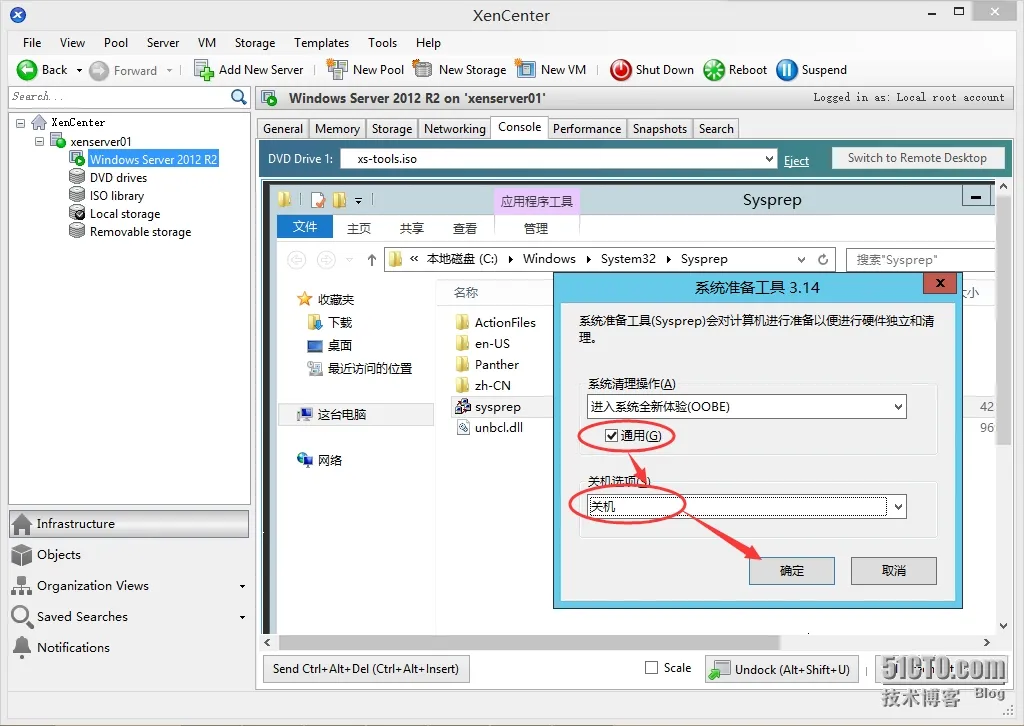This screenshot has width=1024, height=726.
Task: Click the New Storage toolbar icon
Action: pos(423,69)
